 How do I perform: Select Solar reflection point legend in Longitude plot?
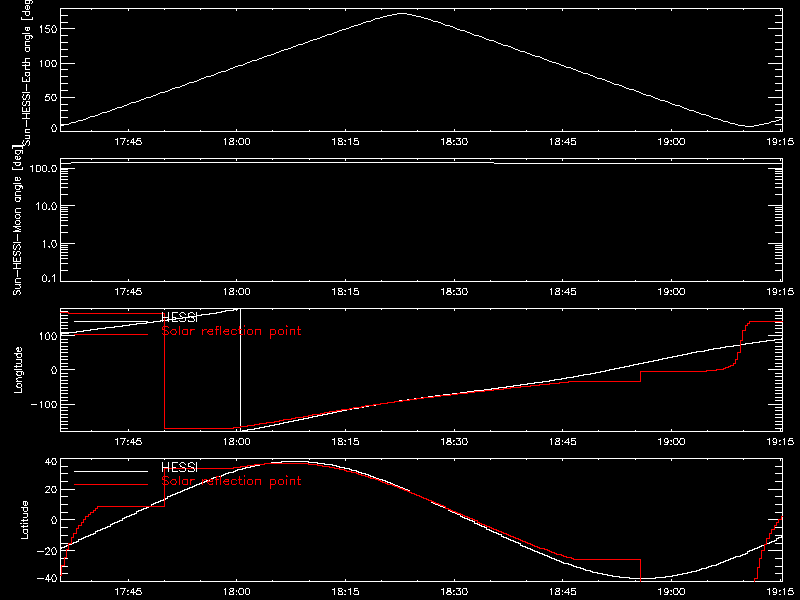(231, 331)
